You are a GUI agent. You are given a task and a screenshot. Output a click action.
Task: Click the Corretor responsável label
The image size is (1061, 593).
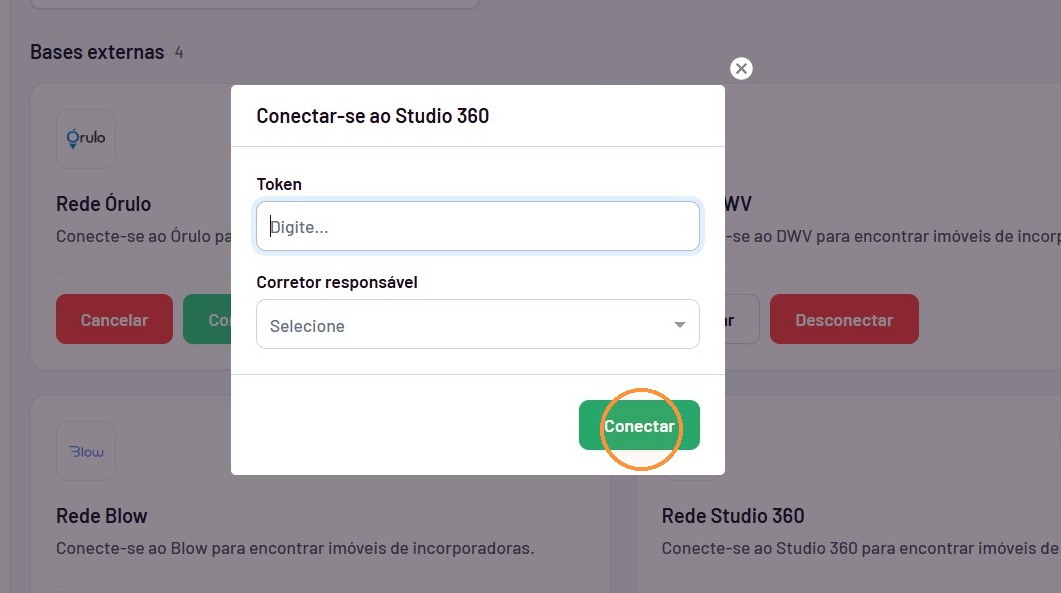(337, 282)
